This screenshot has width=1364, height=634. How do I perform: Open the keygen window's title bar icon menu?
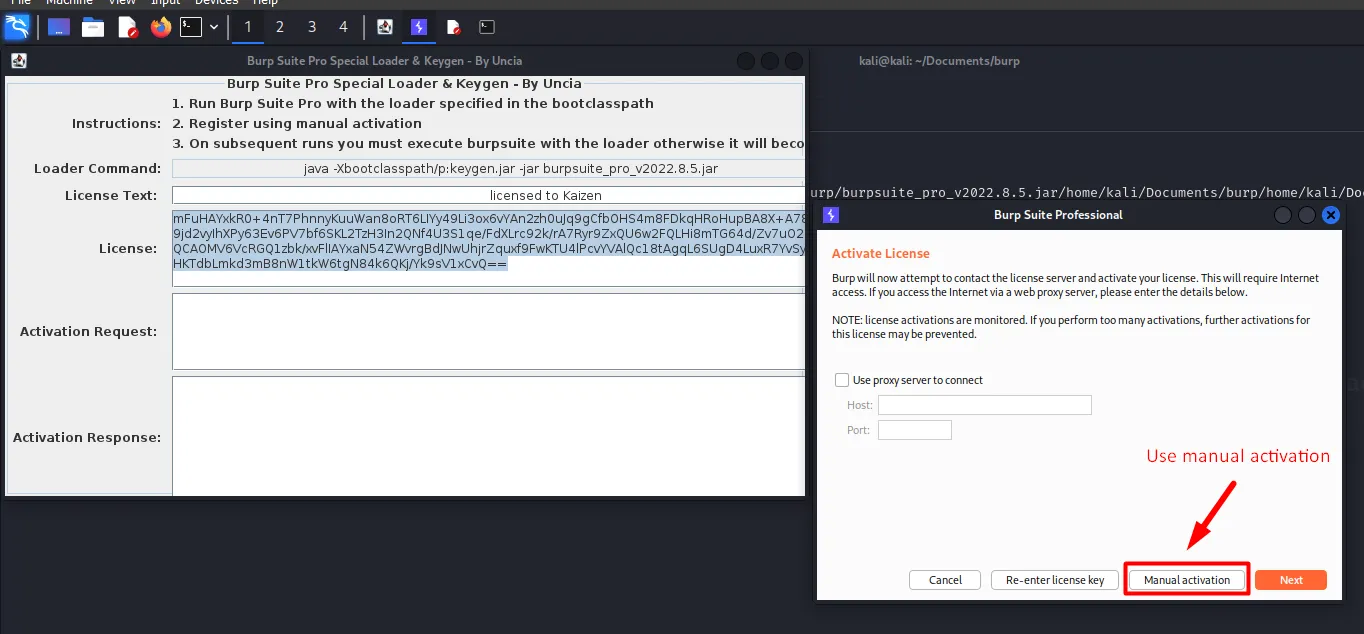pos(18,61)
